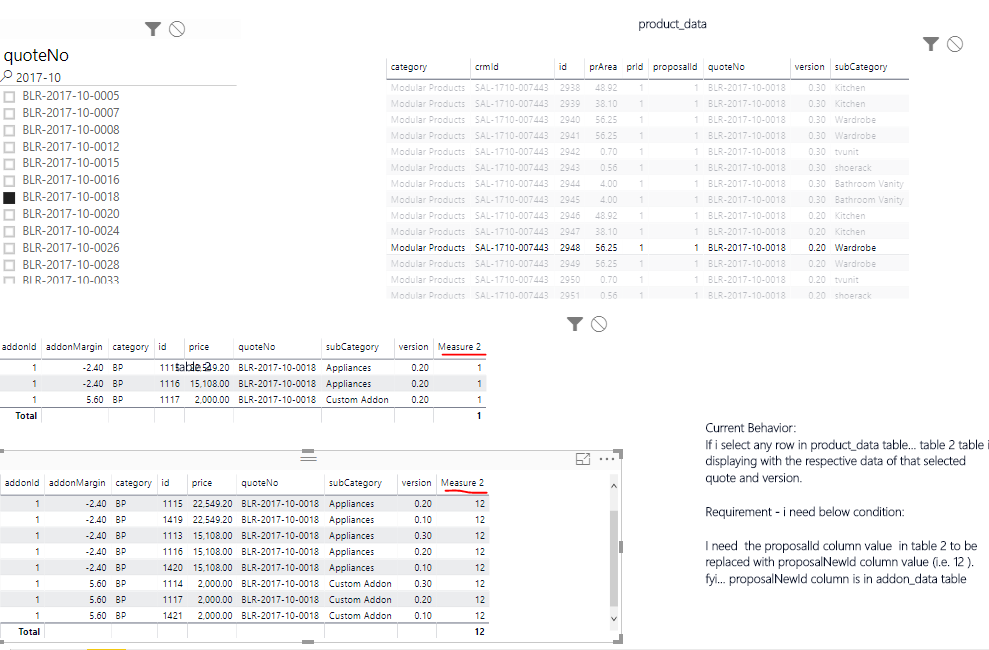Viewport: 989px width, 650px height.
Task: Click the Total value 12 in bottom table
Action: pos(479,632)
